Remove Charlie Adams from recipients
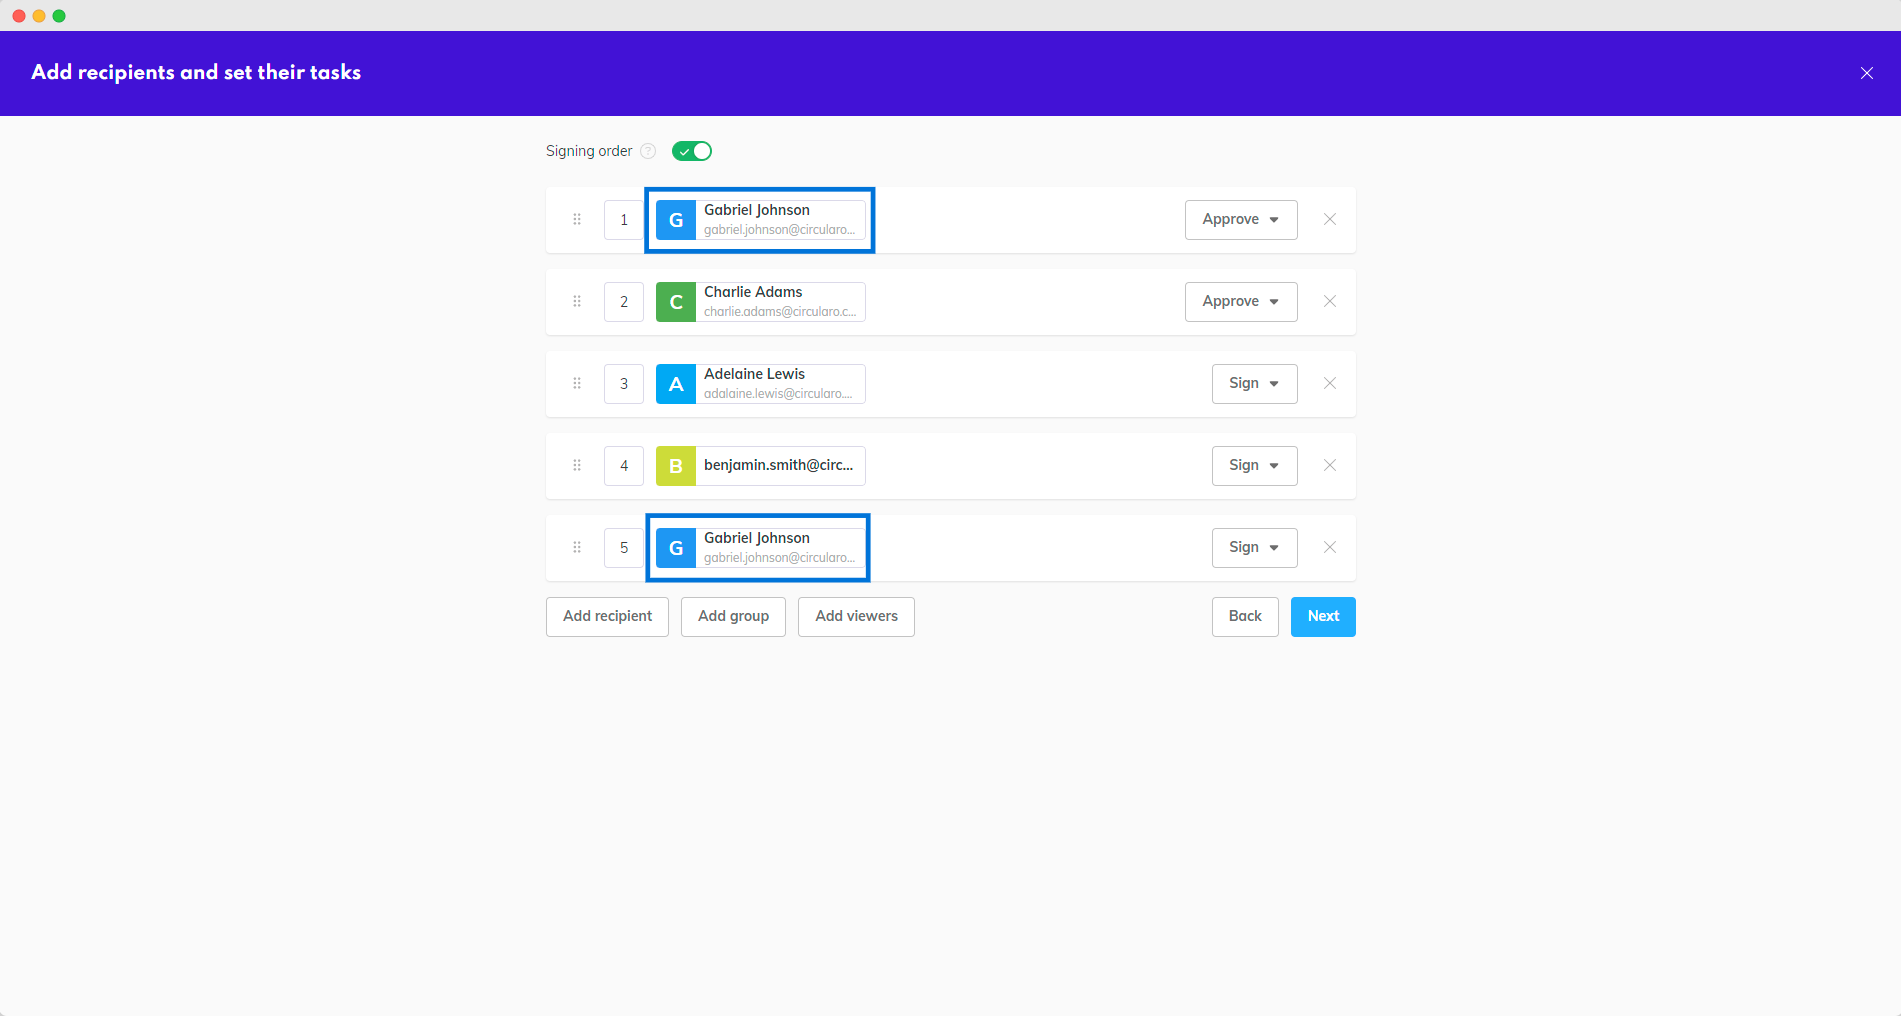Screen dimensions: 1901x1016 1329,301
